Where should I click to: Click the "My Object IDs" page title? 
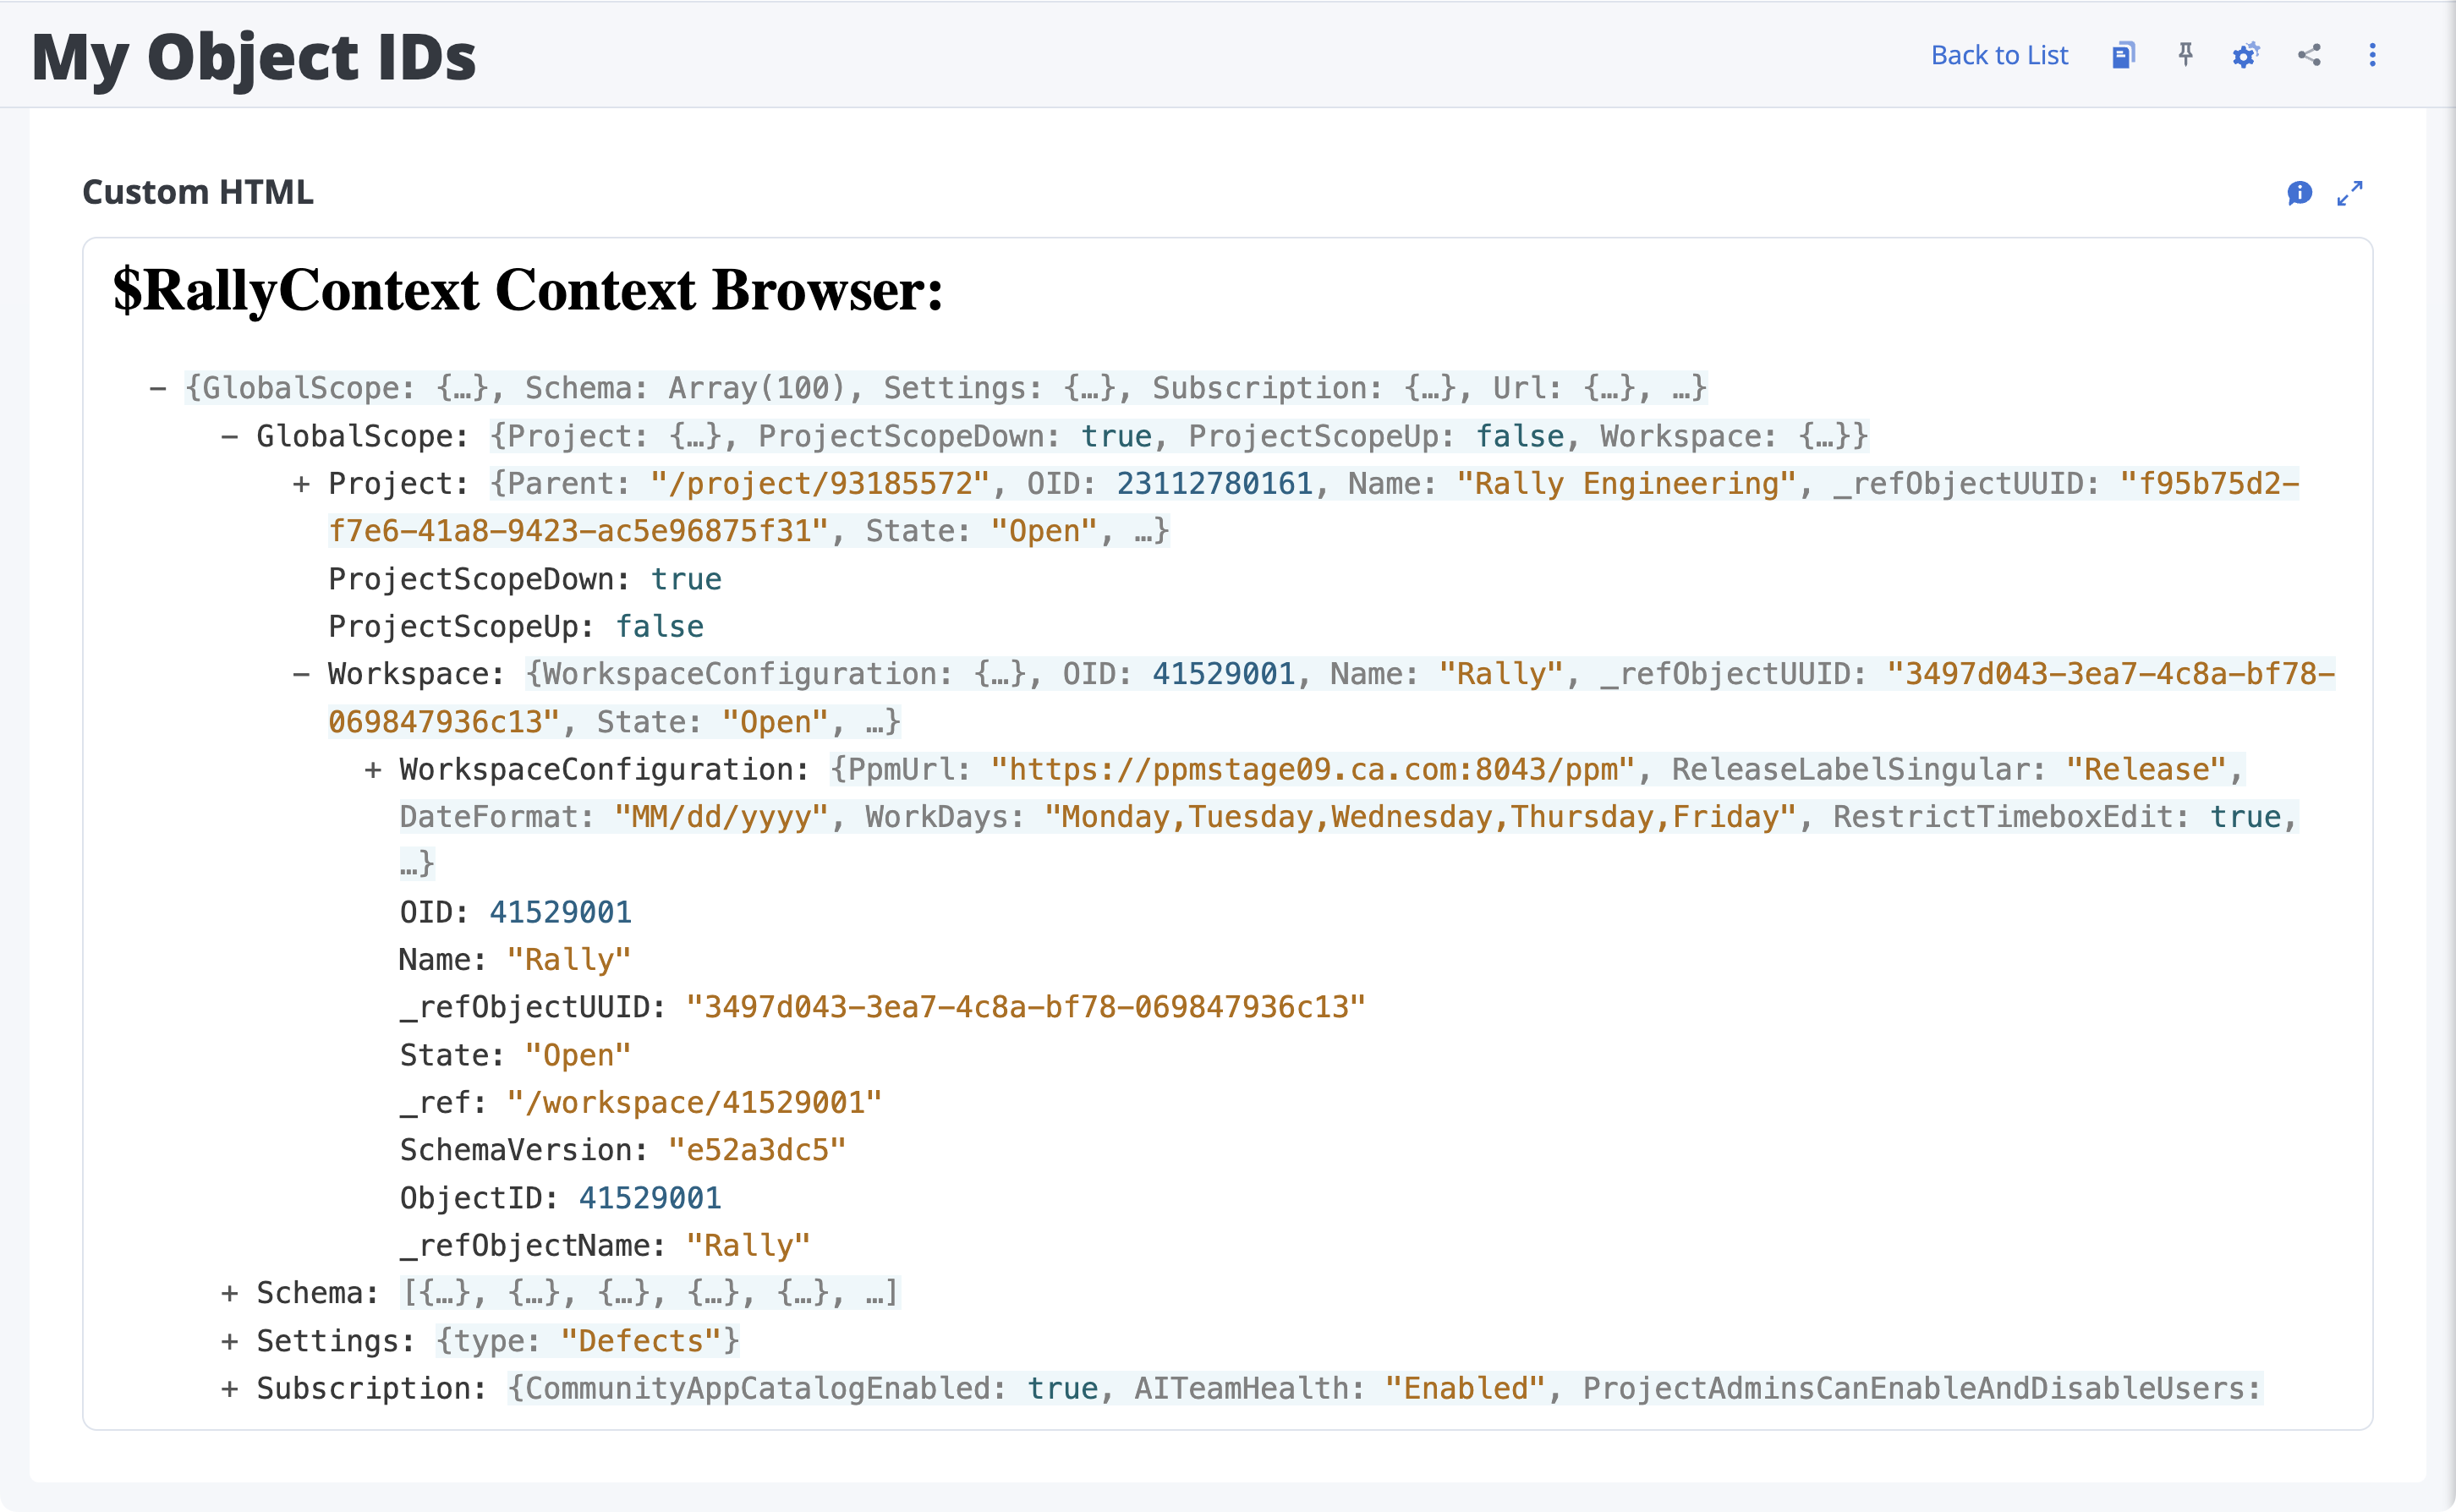(254, 57)
